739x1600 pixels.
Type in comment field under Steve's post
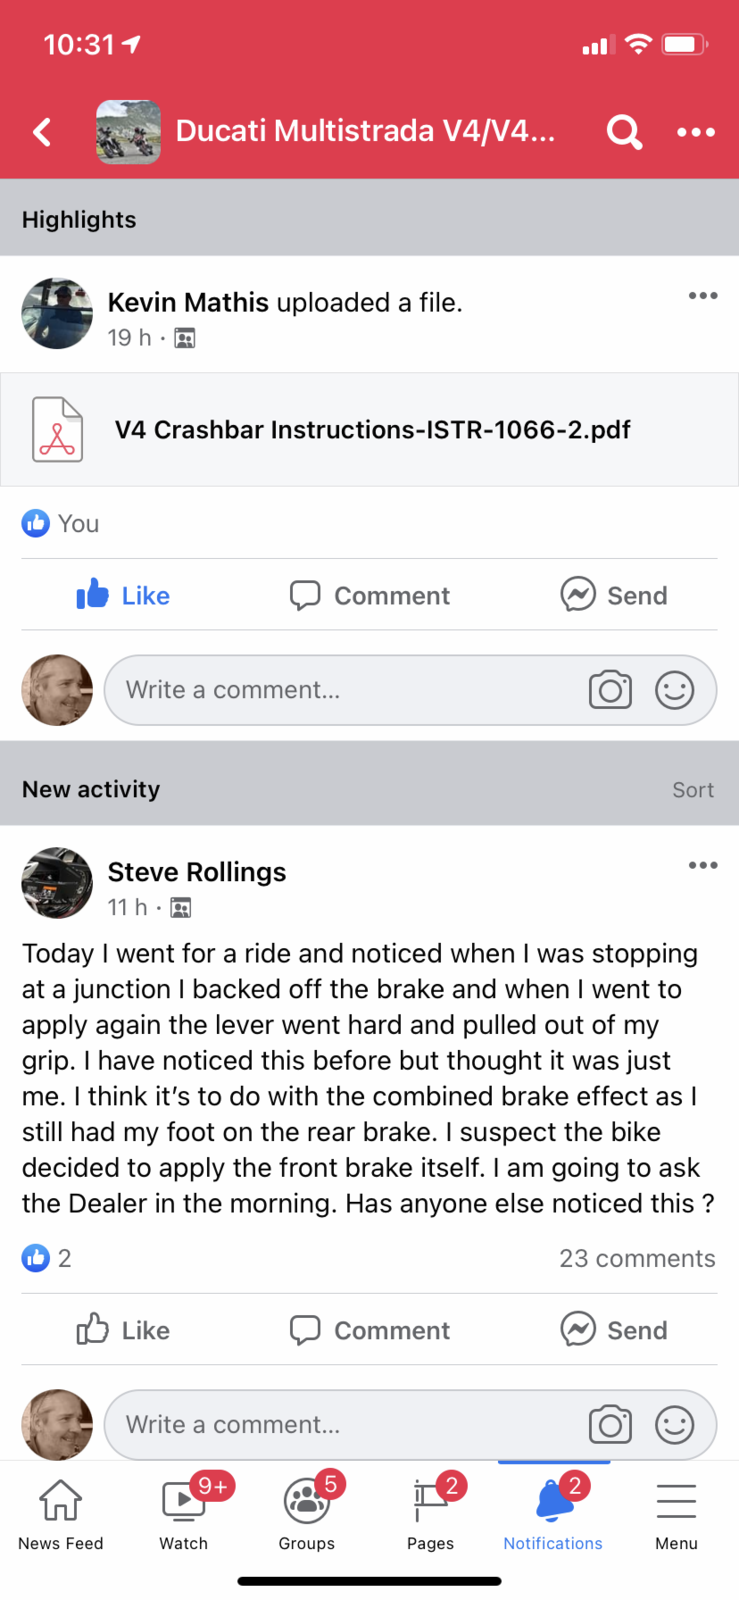pos(340,1425)
